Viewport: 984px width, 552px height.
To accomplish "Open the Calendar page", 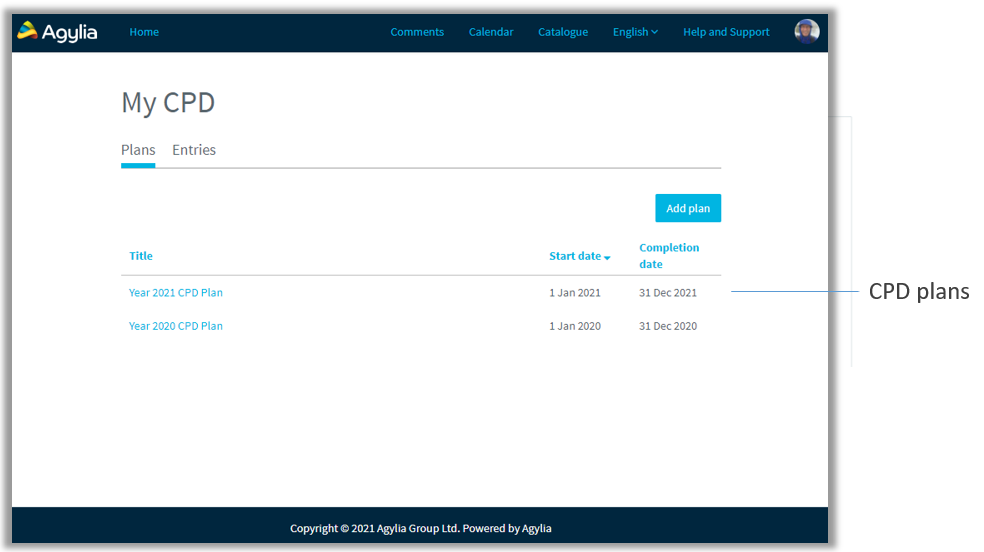I will pyautogui.click(x=491, y=32).
